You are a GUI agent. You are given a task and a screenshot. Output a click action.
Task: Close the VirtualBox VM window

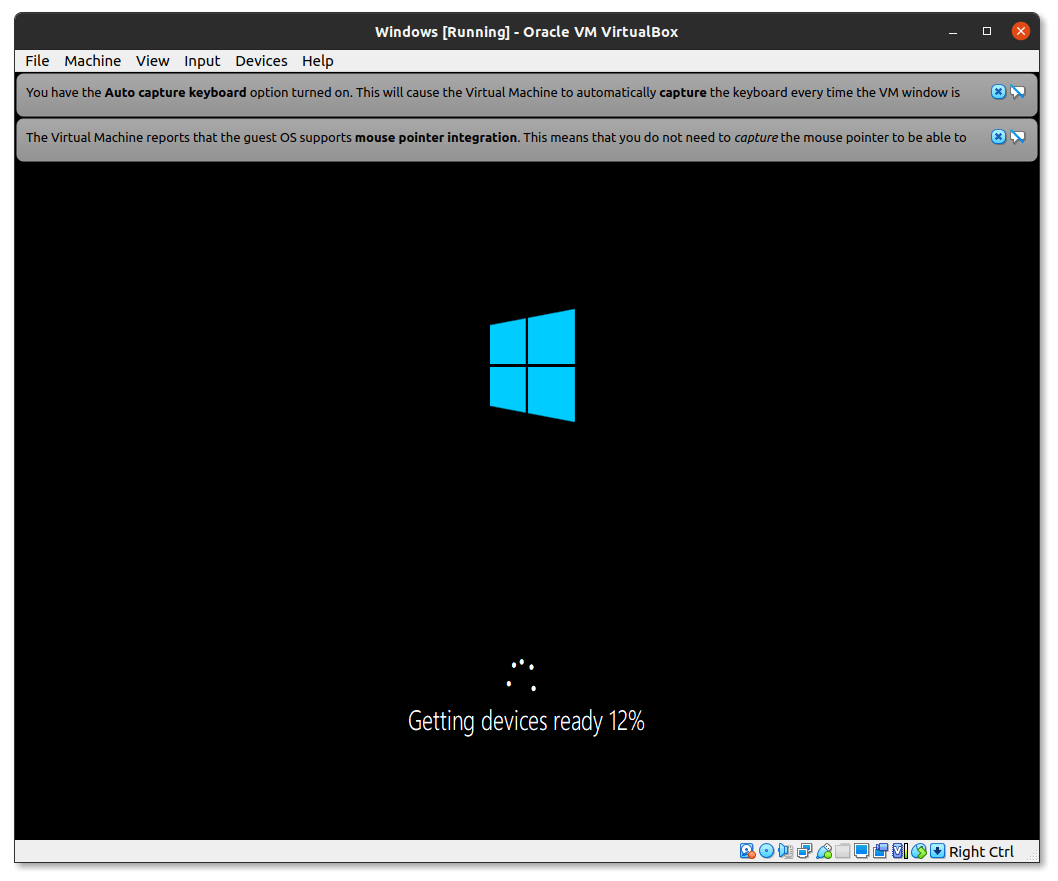coord(1021,31)
